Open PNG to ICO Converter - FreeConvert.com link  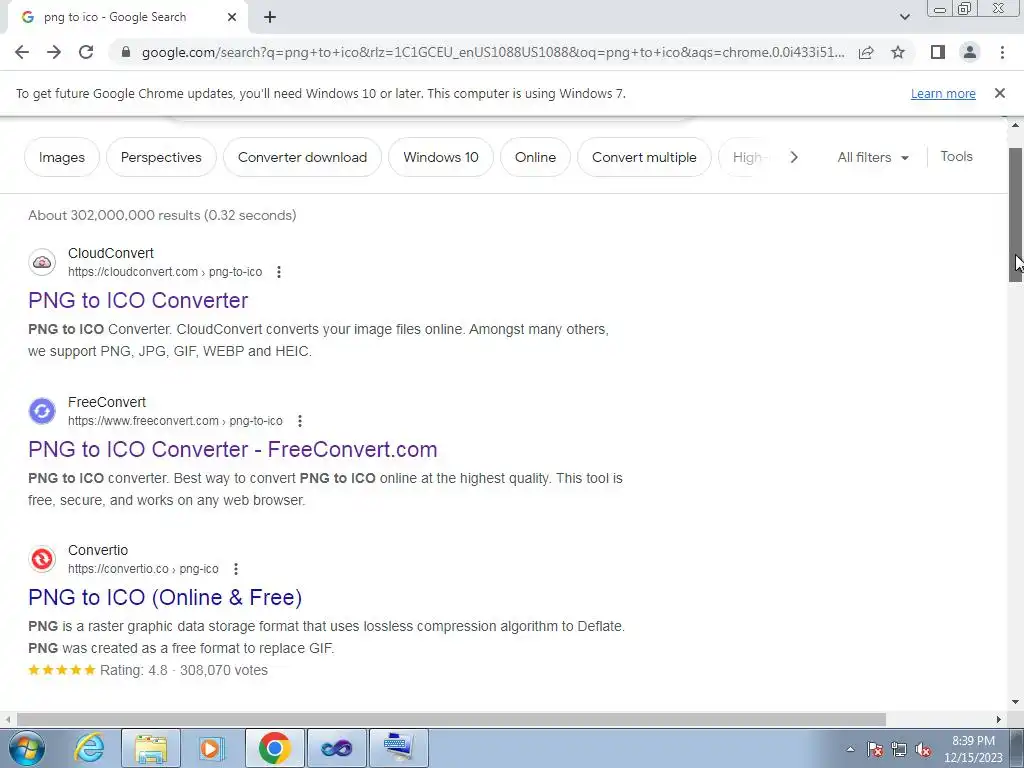[233, 449]
